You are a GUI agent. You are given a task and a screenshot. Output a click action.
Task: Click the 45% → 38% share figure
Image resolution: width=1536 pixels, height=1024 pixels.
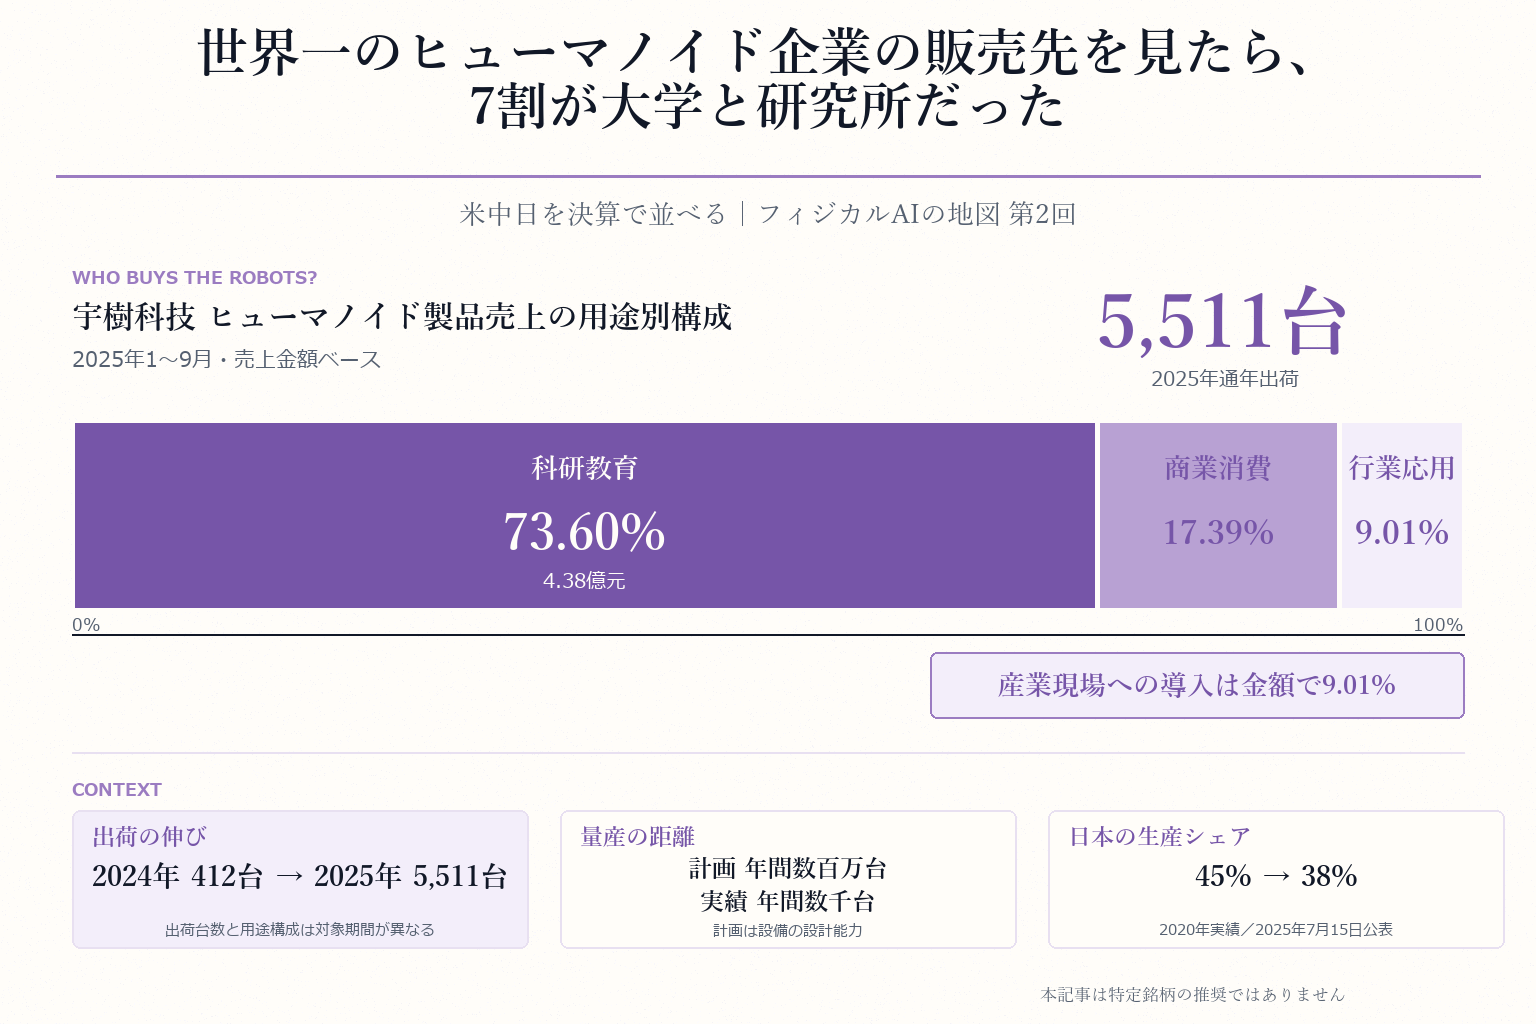(x=1276, y=876)
